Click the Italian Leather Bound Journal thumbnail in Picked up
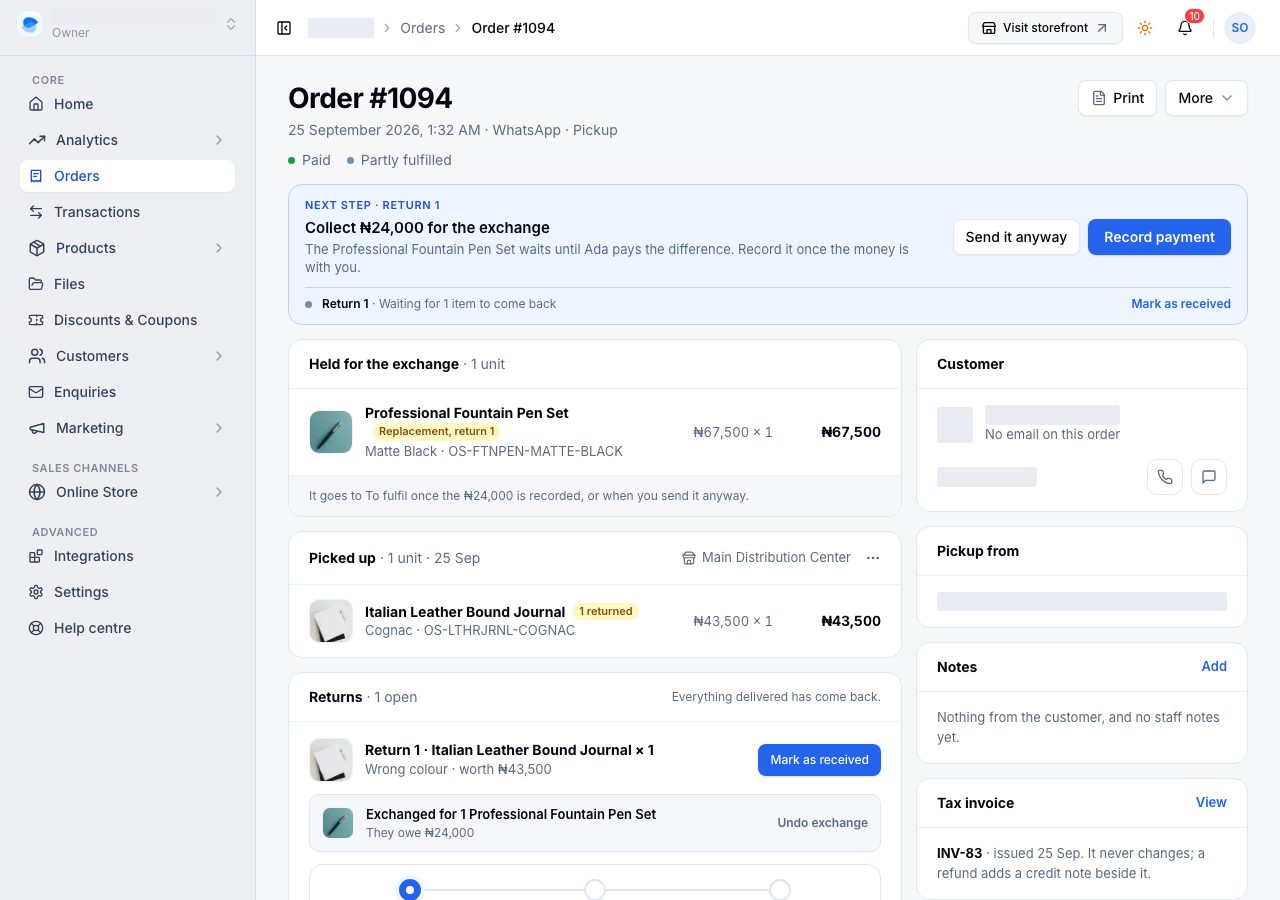Viewport: 1280px width, 900px height. [x=331, y=621]
